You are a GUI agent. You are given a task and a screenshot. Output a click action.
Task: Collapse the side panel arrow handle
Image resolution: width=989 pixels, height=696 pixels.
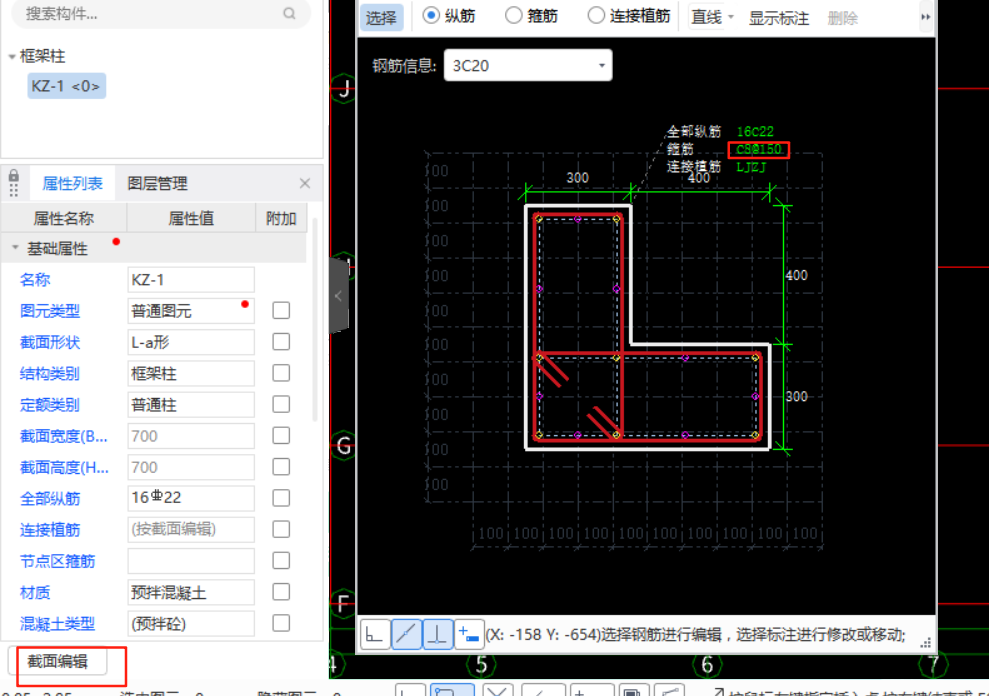[339, 295]
